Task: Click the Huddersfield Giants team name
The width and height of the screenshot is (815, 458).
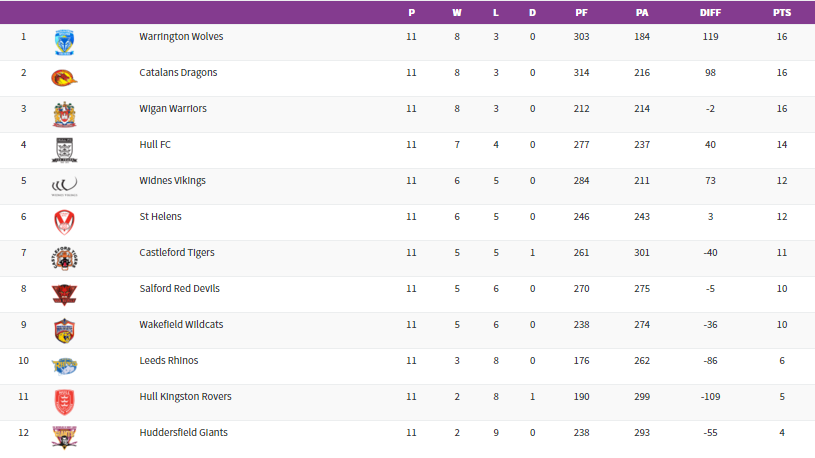Action: (183, 433)
